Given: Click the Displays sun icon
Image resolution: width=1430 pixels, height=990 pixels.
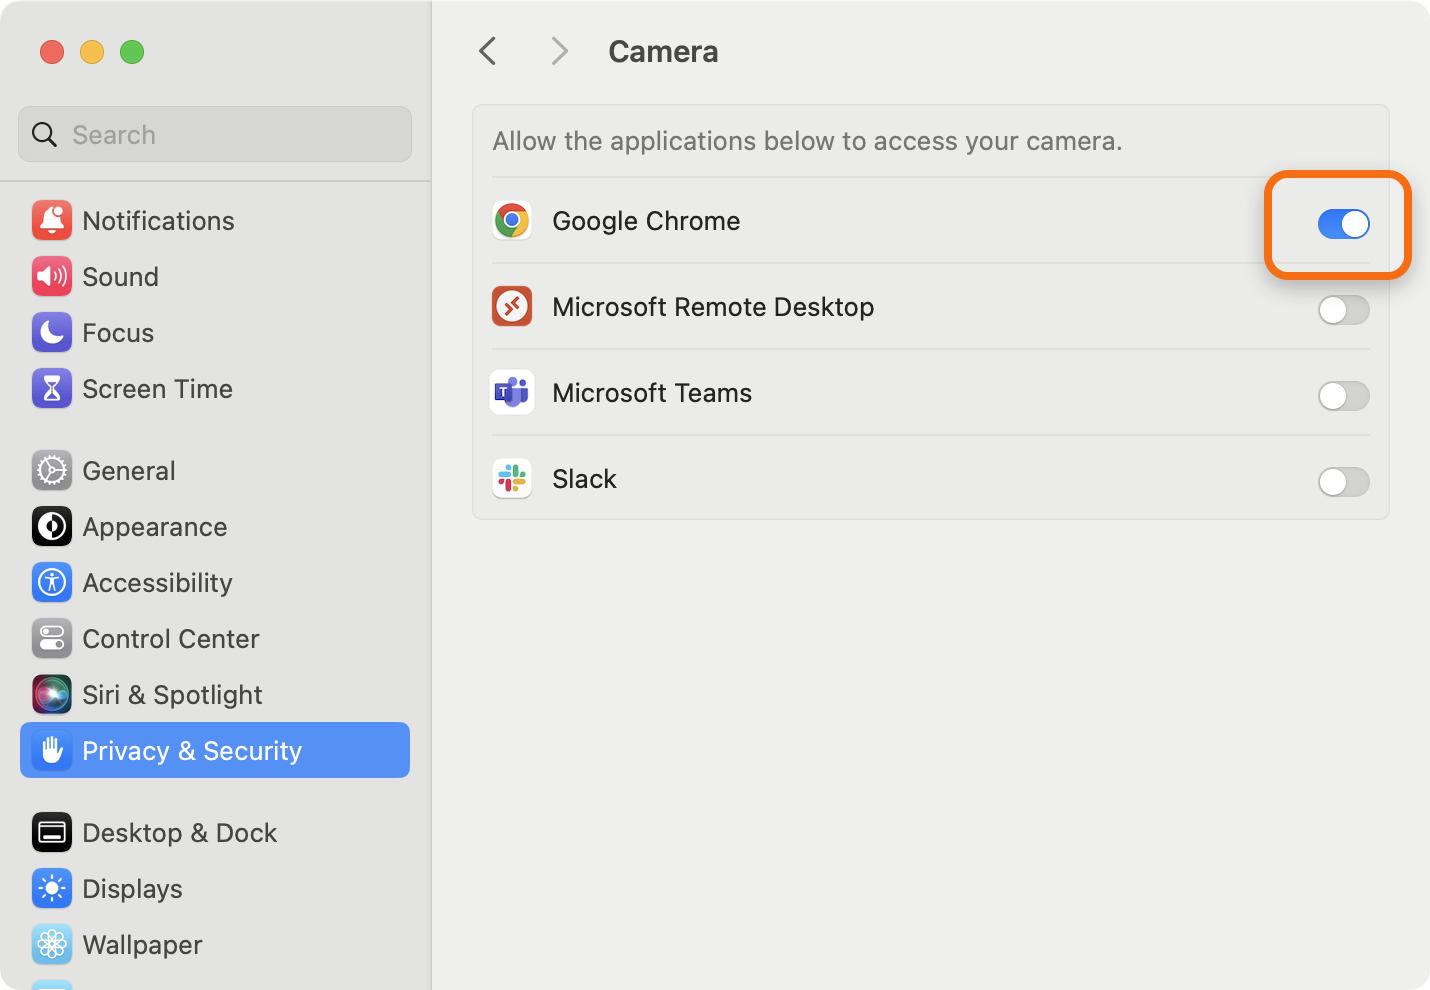Looking at the screenshot, I should tap(52, 889).
